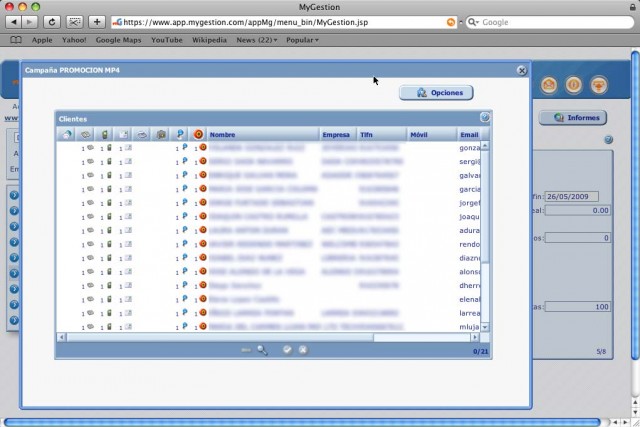The height and width of the screenshot is (427, 640).
Task: Click the Clientes table vertical scroll down arrow
Action: click(485, 327)
